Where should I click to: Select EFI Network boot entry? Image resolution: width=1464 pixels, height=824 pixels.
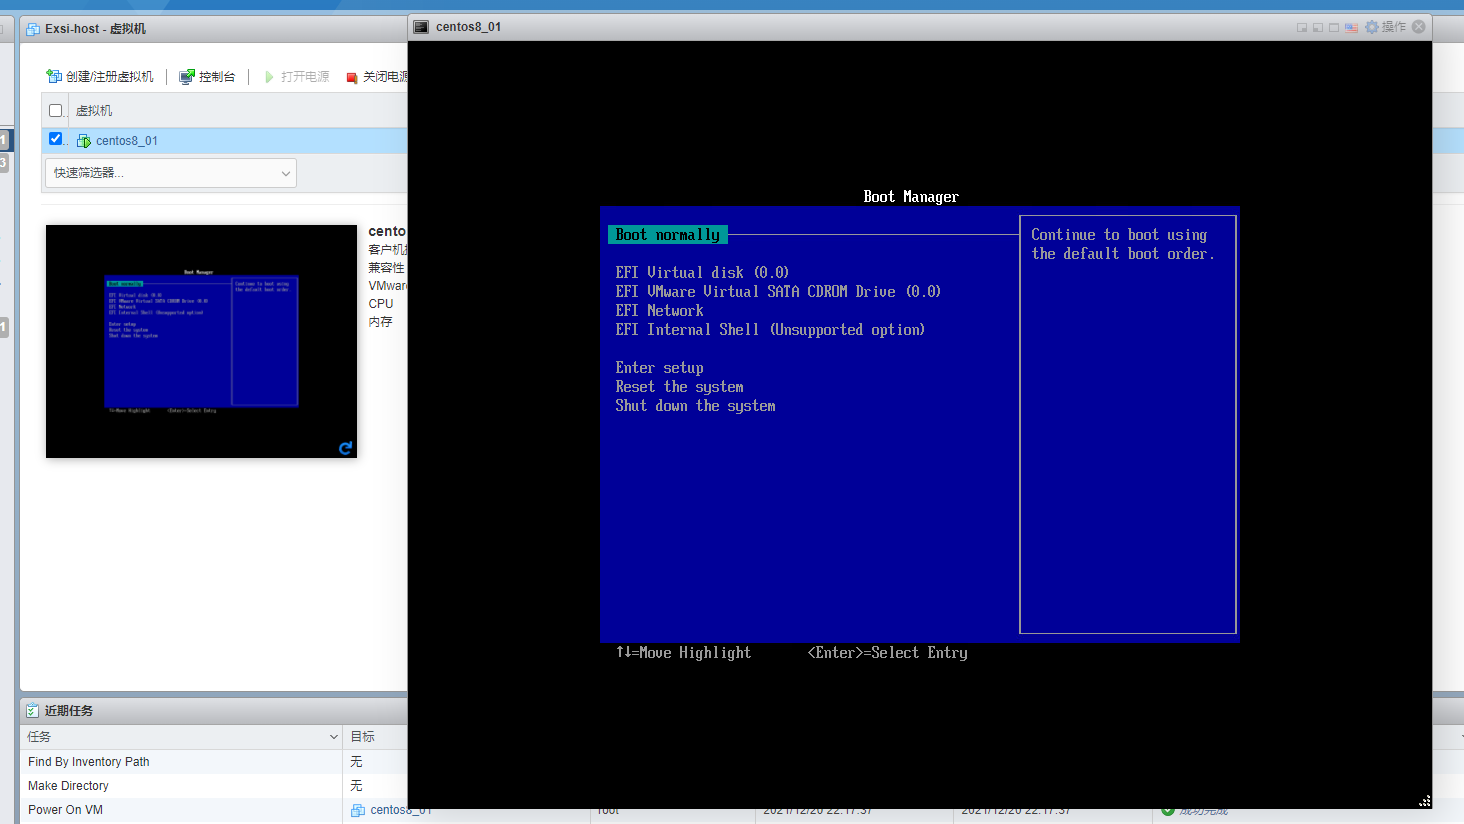click(659, 310)
